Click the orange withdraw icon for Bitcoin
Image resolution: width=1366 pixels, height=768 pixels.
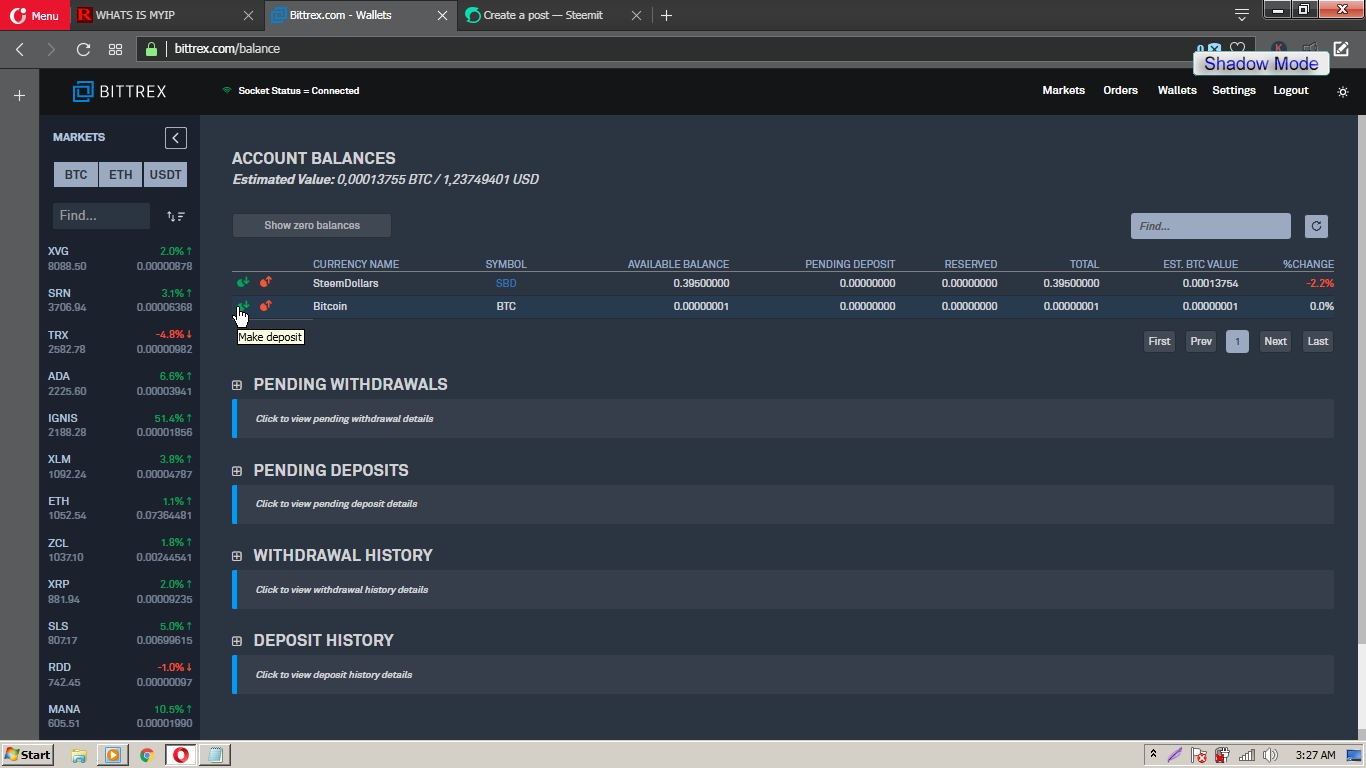point(265,306)
